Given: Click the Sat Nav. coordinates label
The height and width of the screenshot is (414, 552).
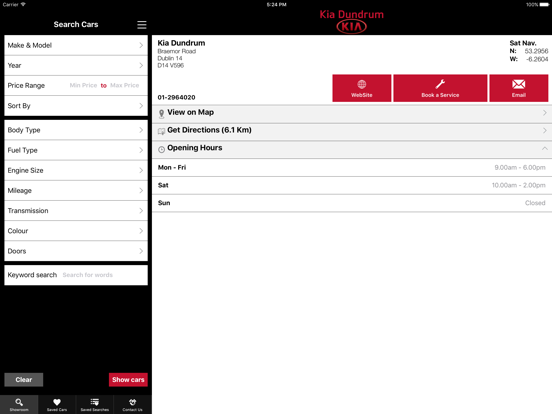Looking at the screenshot, I should pyautogui.click(x=523, y=43).
